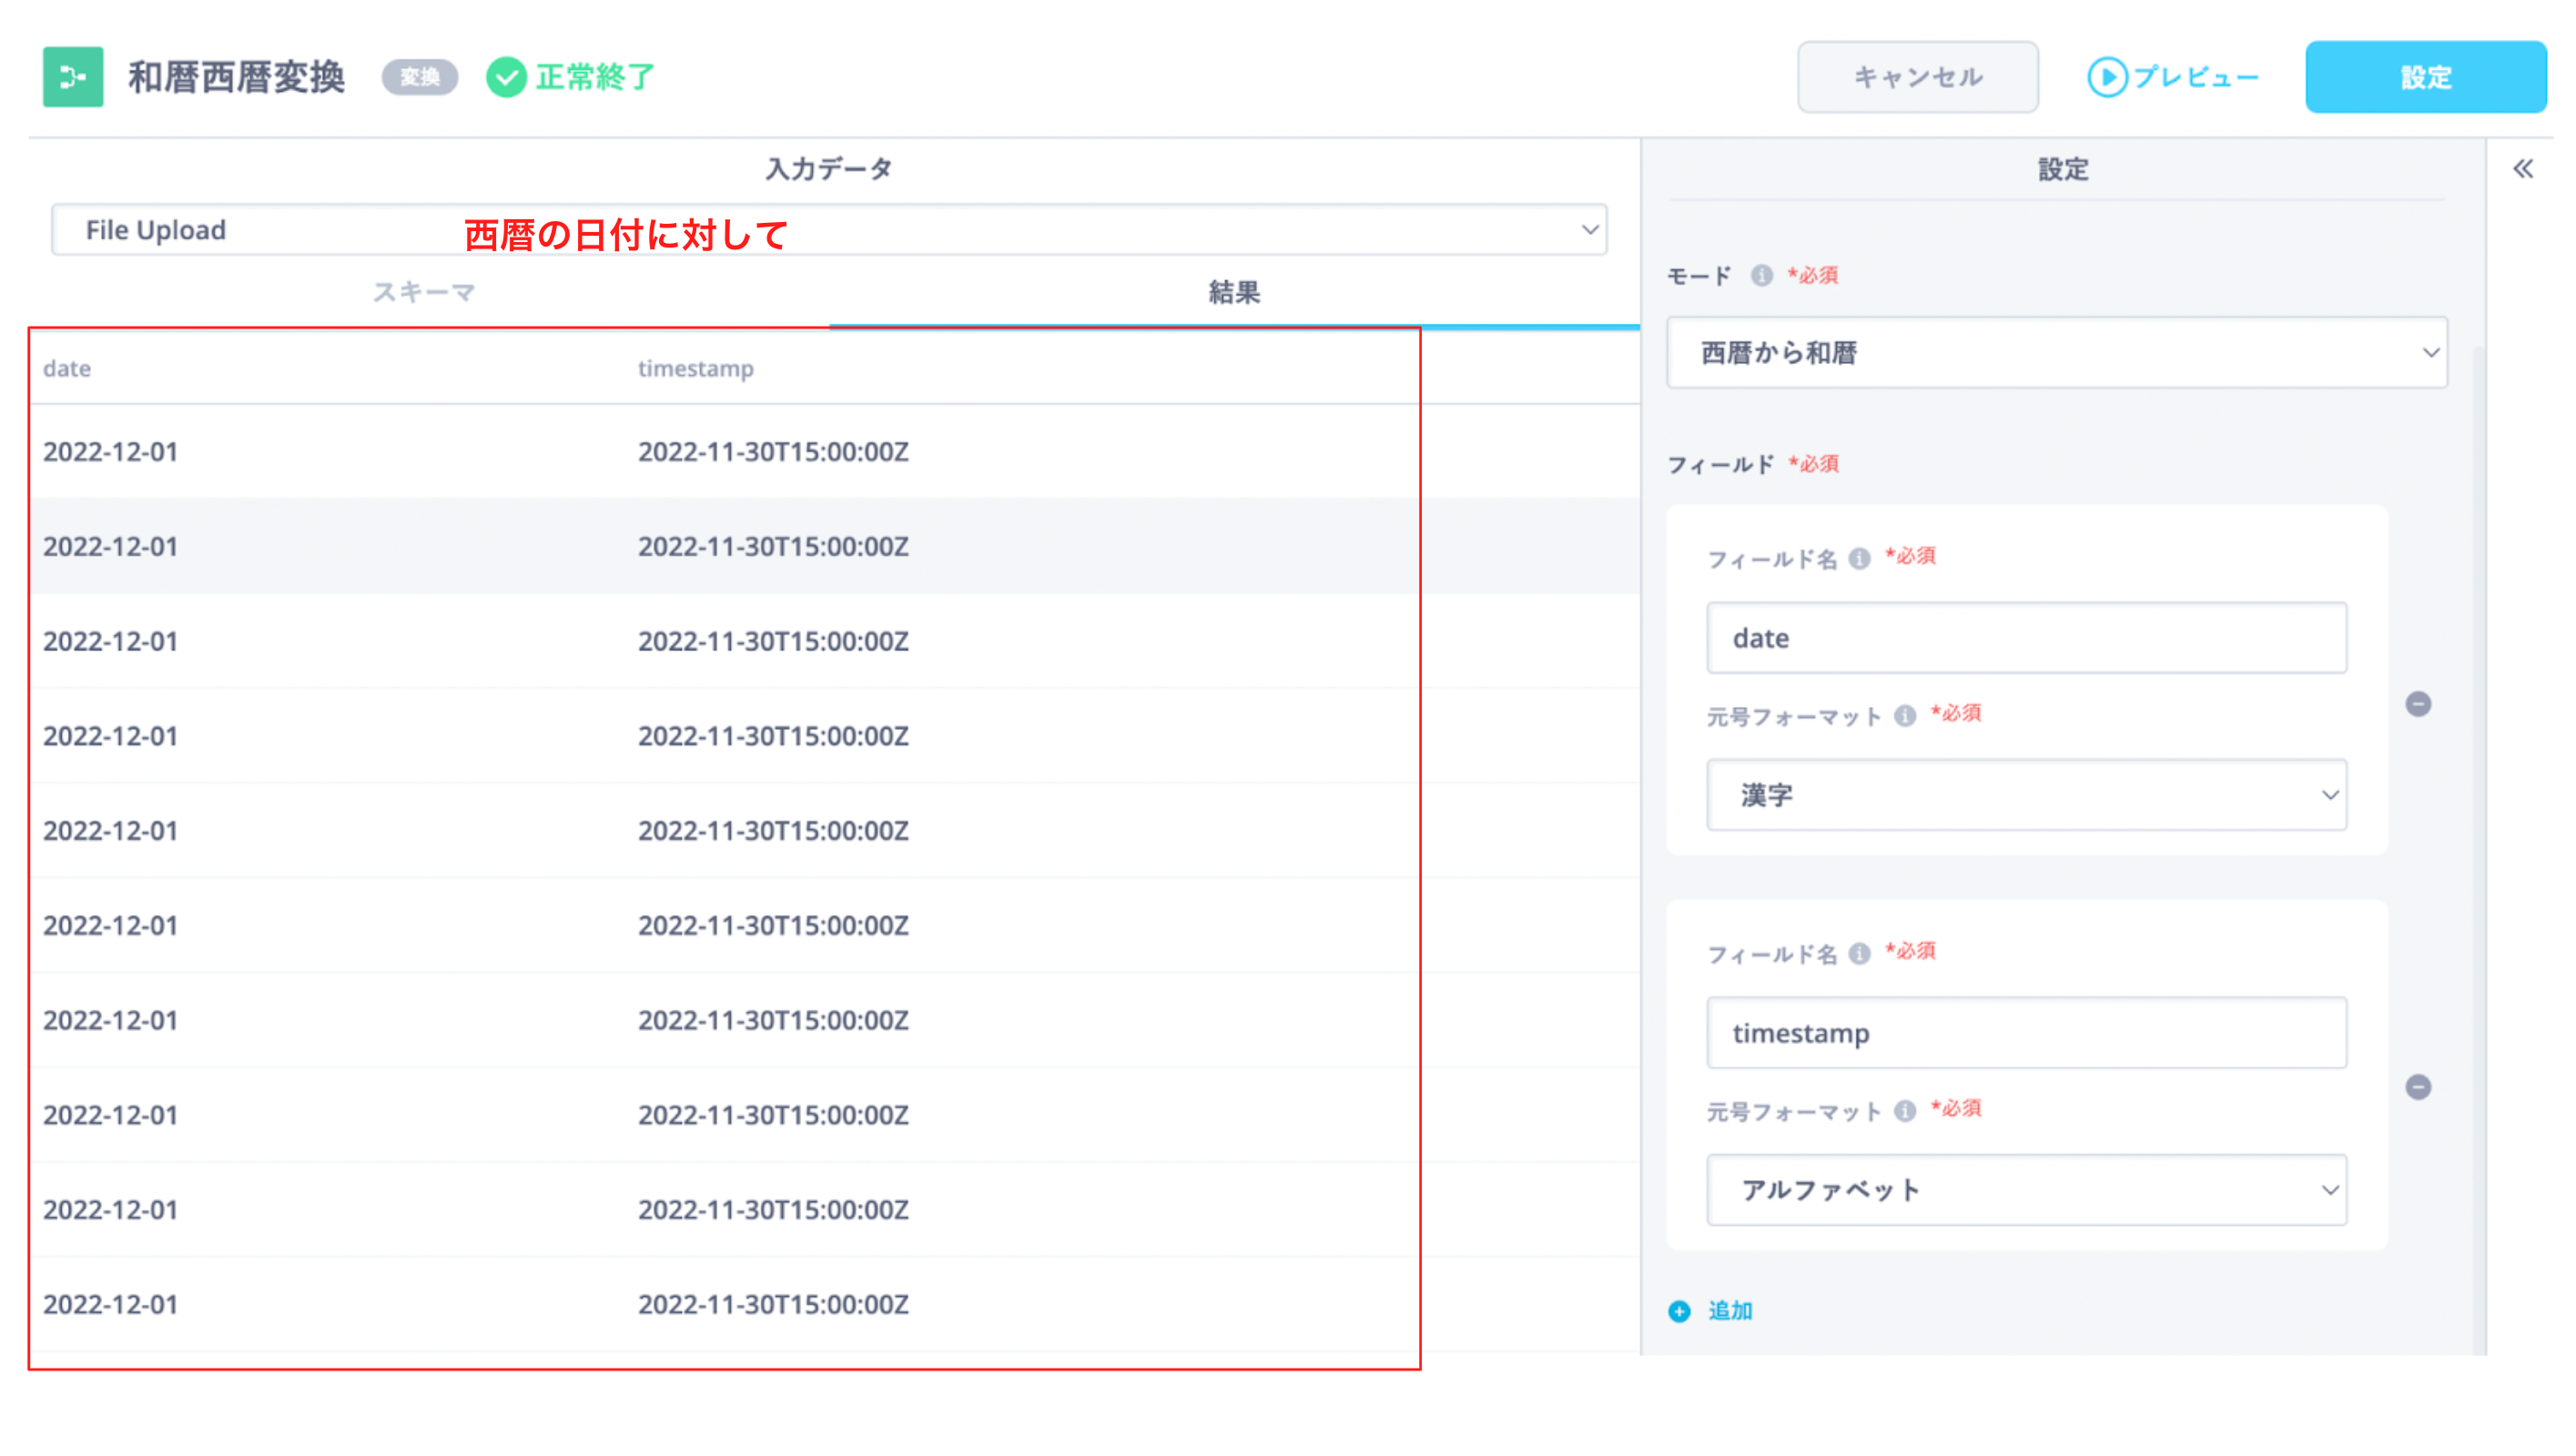Switch to the スキーマ tab
Image resolution: width=2576 pixels, height=1456 pixels.
[x=423, y=292]
